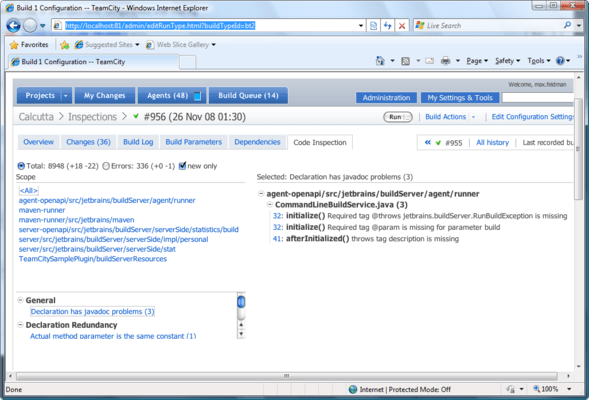
Task: Navigate to Calcutta project breadcrumb
Action: point(36,117)
